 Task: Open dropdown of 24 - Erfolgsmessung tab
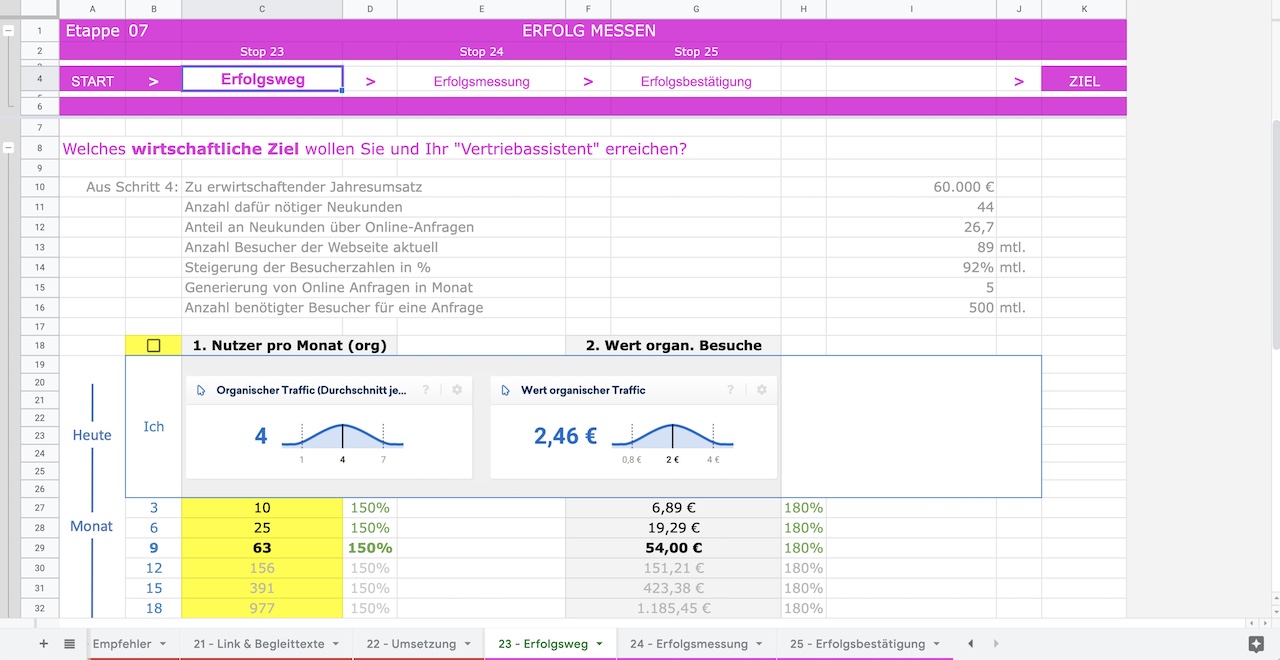pos(759,644)
